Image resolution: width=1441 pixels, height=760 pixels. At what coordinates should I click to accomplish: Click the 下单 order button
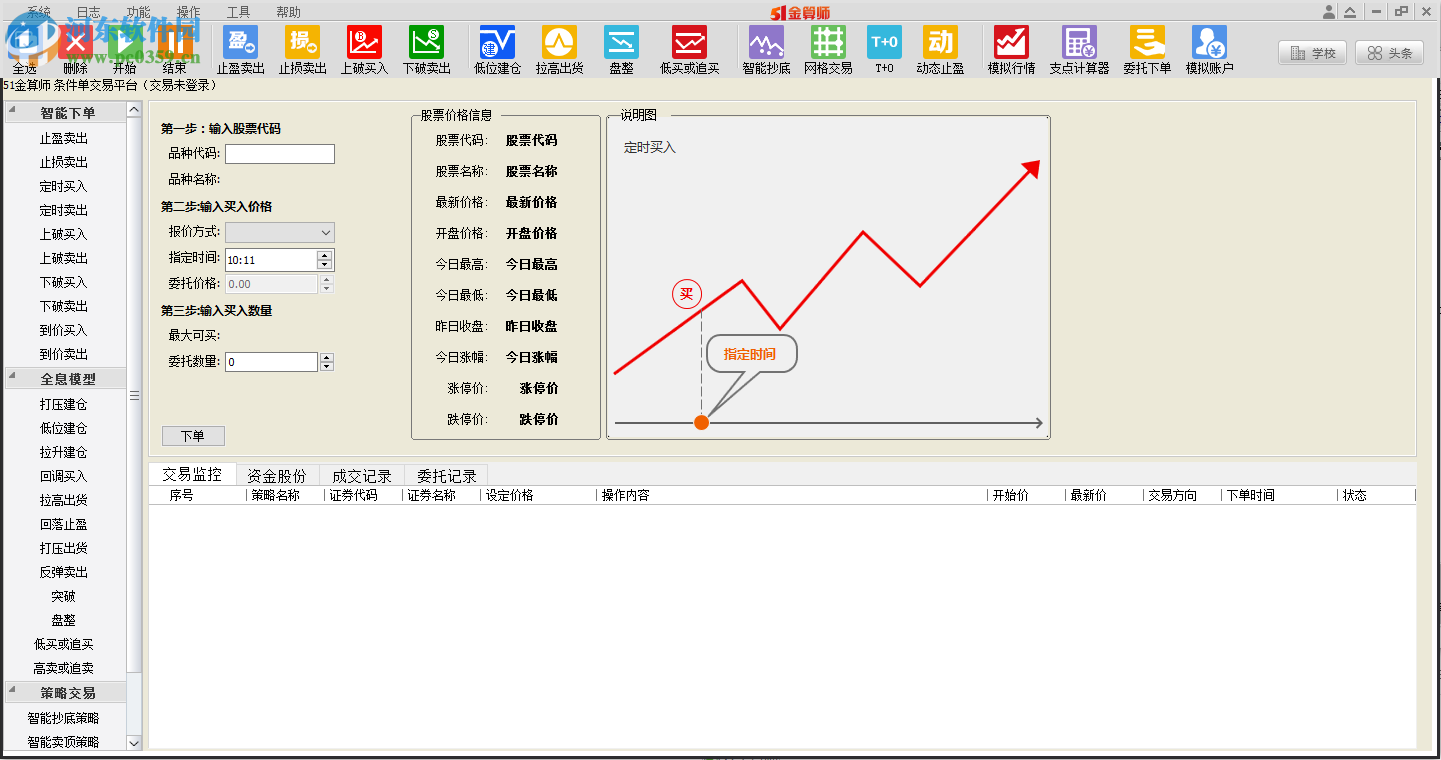click(192, 435)
